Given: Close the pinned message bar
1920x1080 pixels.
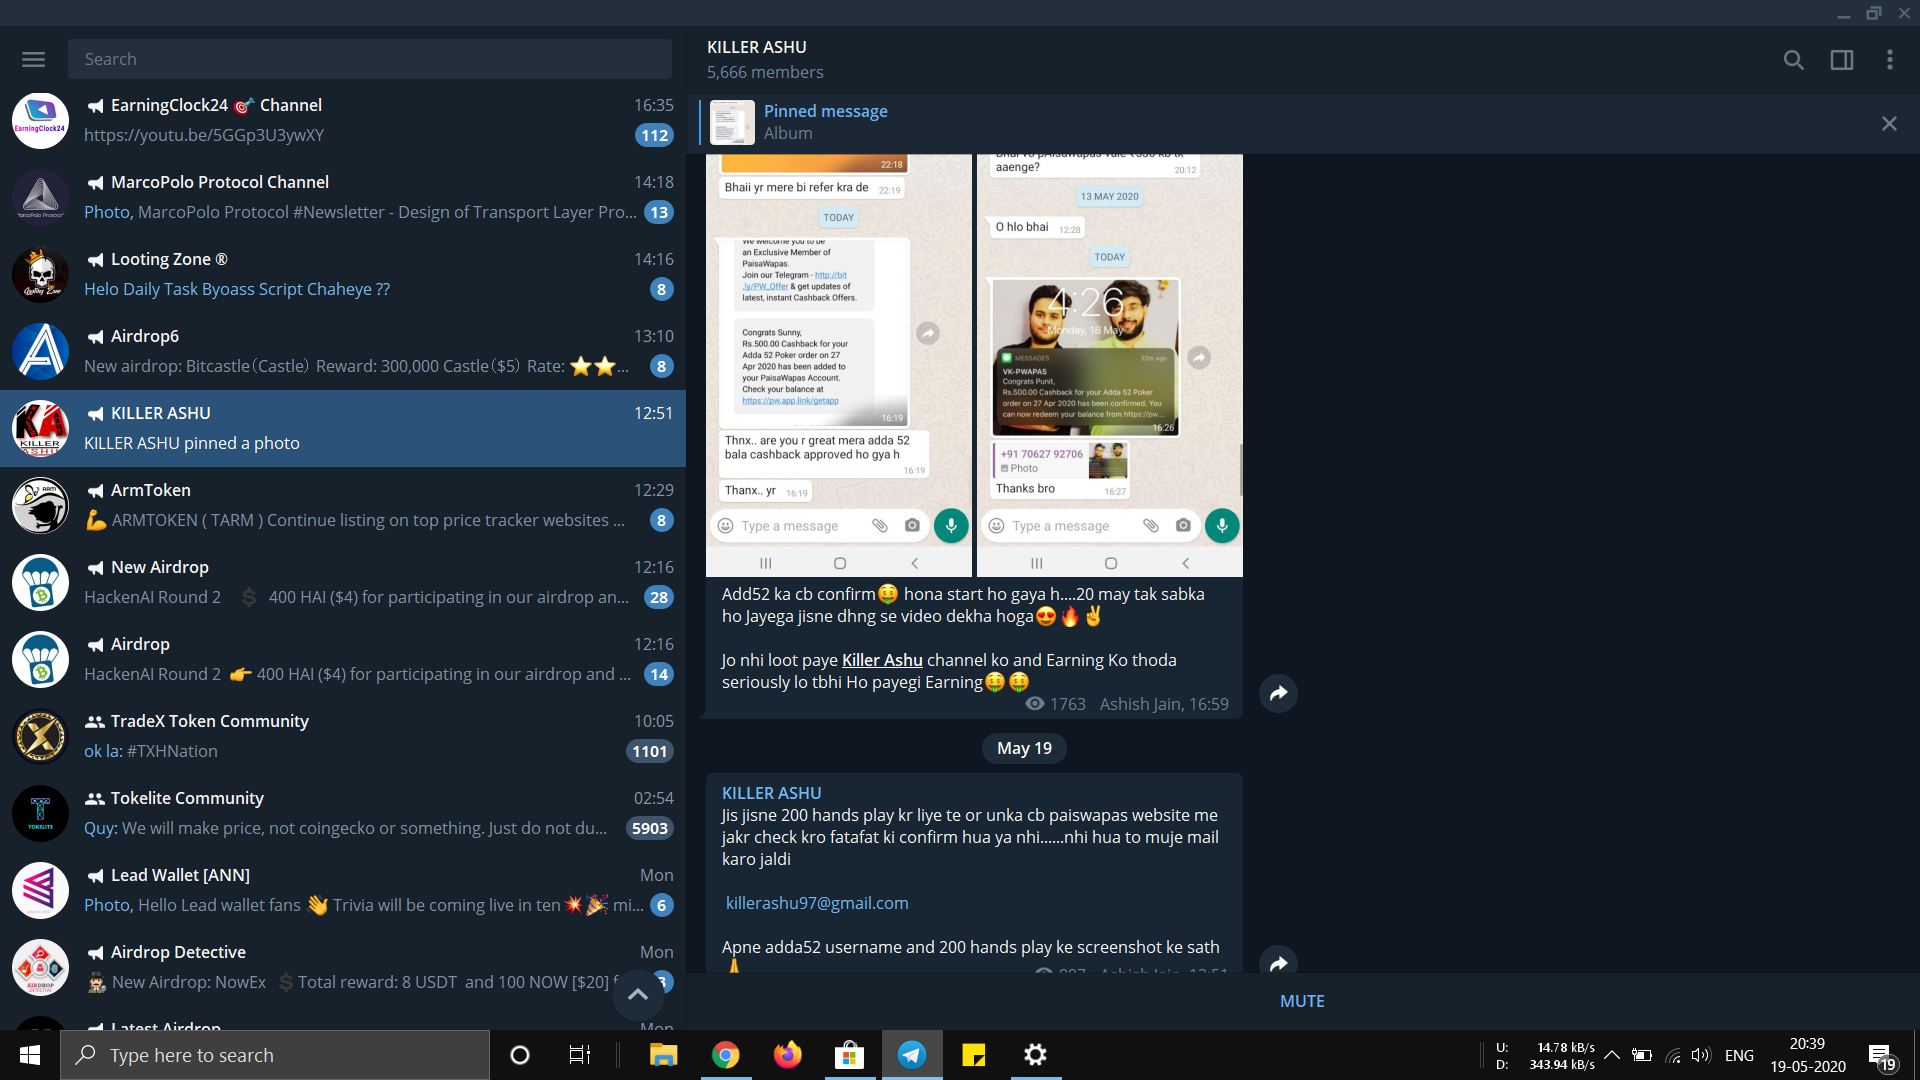Looking at the screenshot, I should (1889, 123).
